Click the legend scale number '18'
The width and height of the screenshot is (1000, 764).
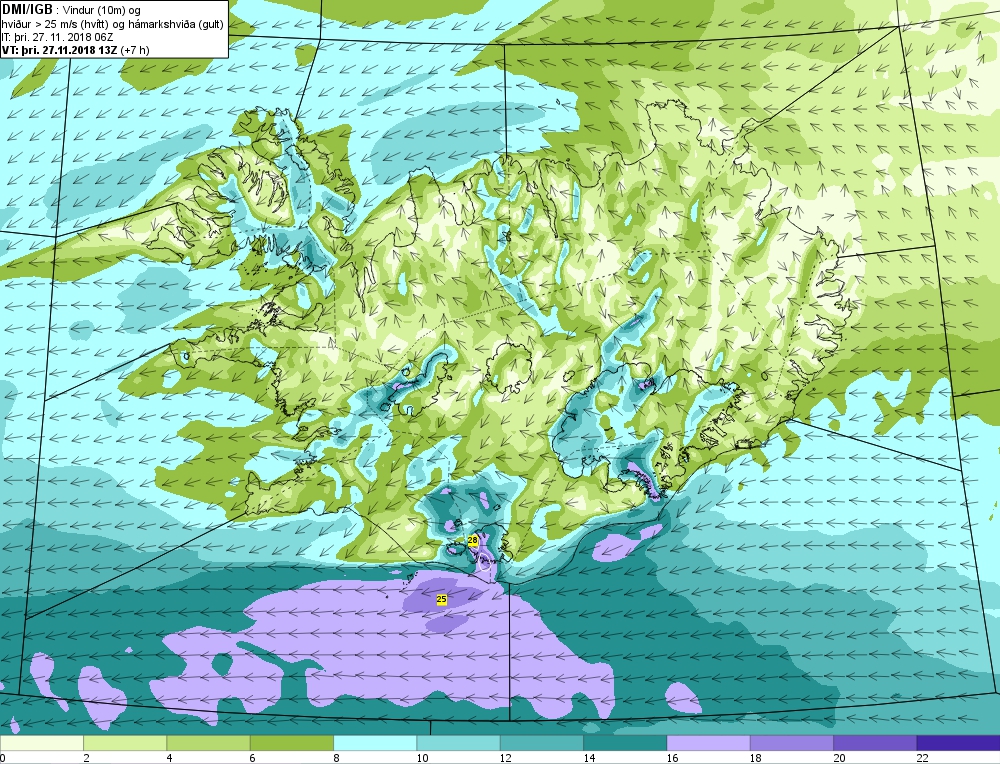pyautogui.click(x=755, y=758)
